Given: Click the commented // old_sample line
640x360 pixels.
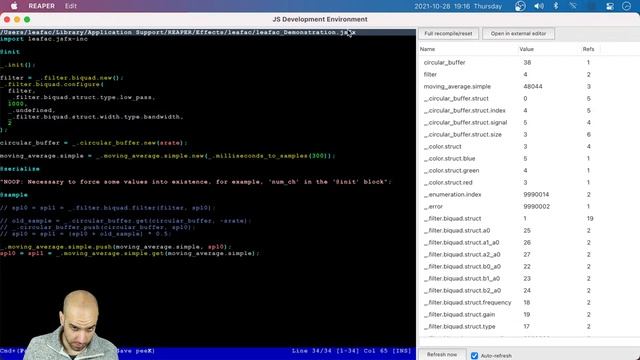Looking at the screenshot, I should 126,221.
